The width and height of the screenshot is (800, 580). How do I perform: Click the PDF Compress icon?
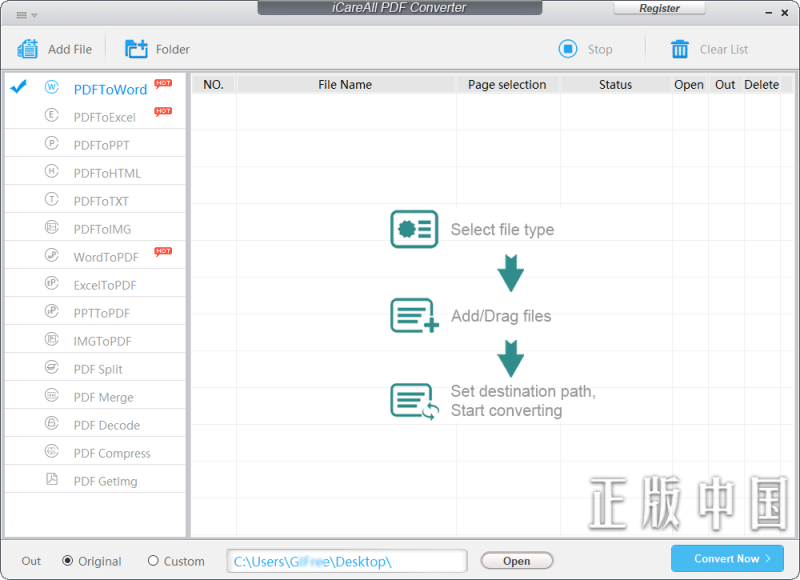(52, 451)
